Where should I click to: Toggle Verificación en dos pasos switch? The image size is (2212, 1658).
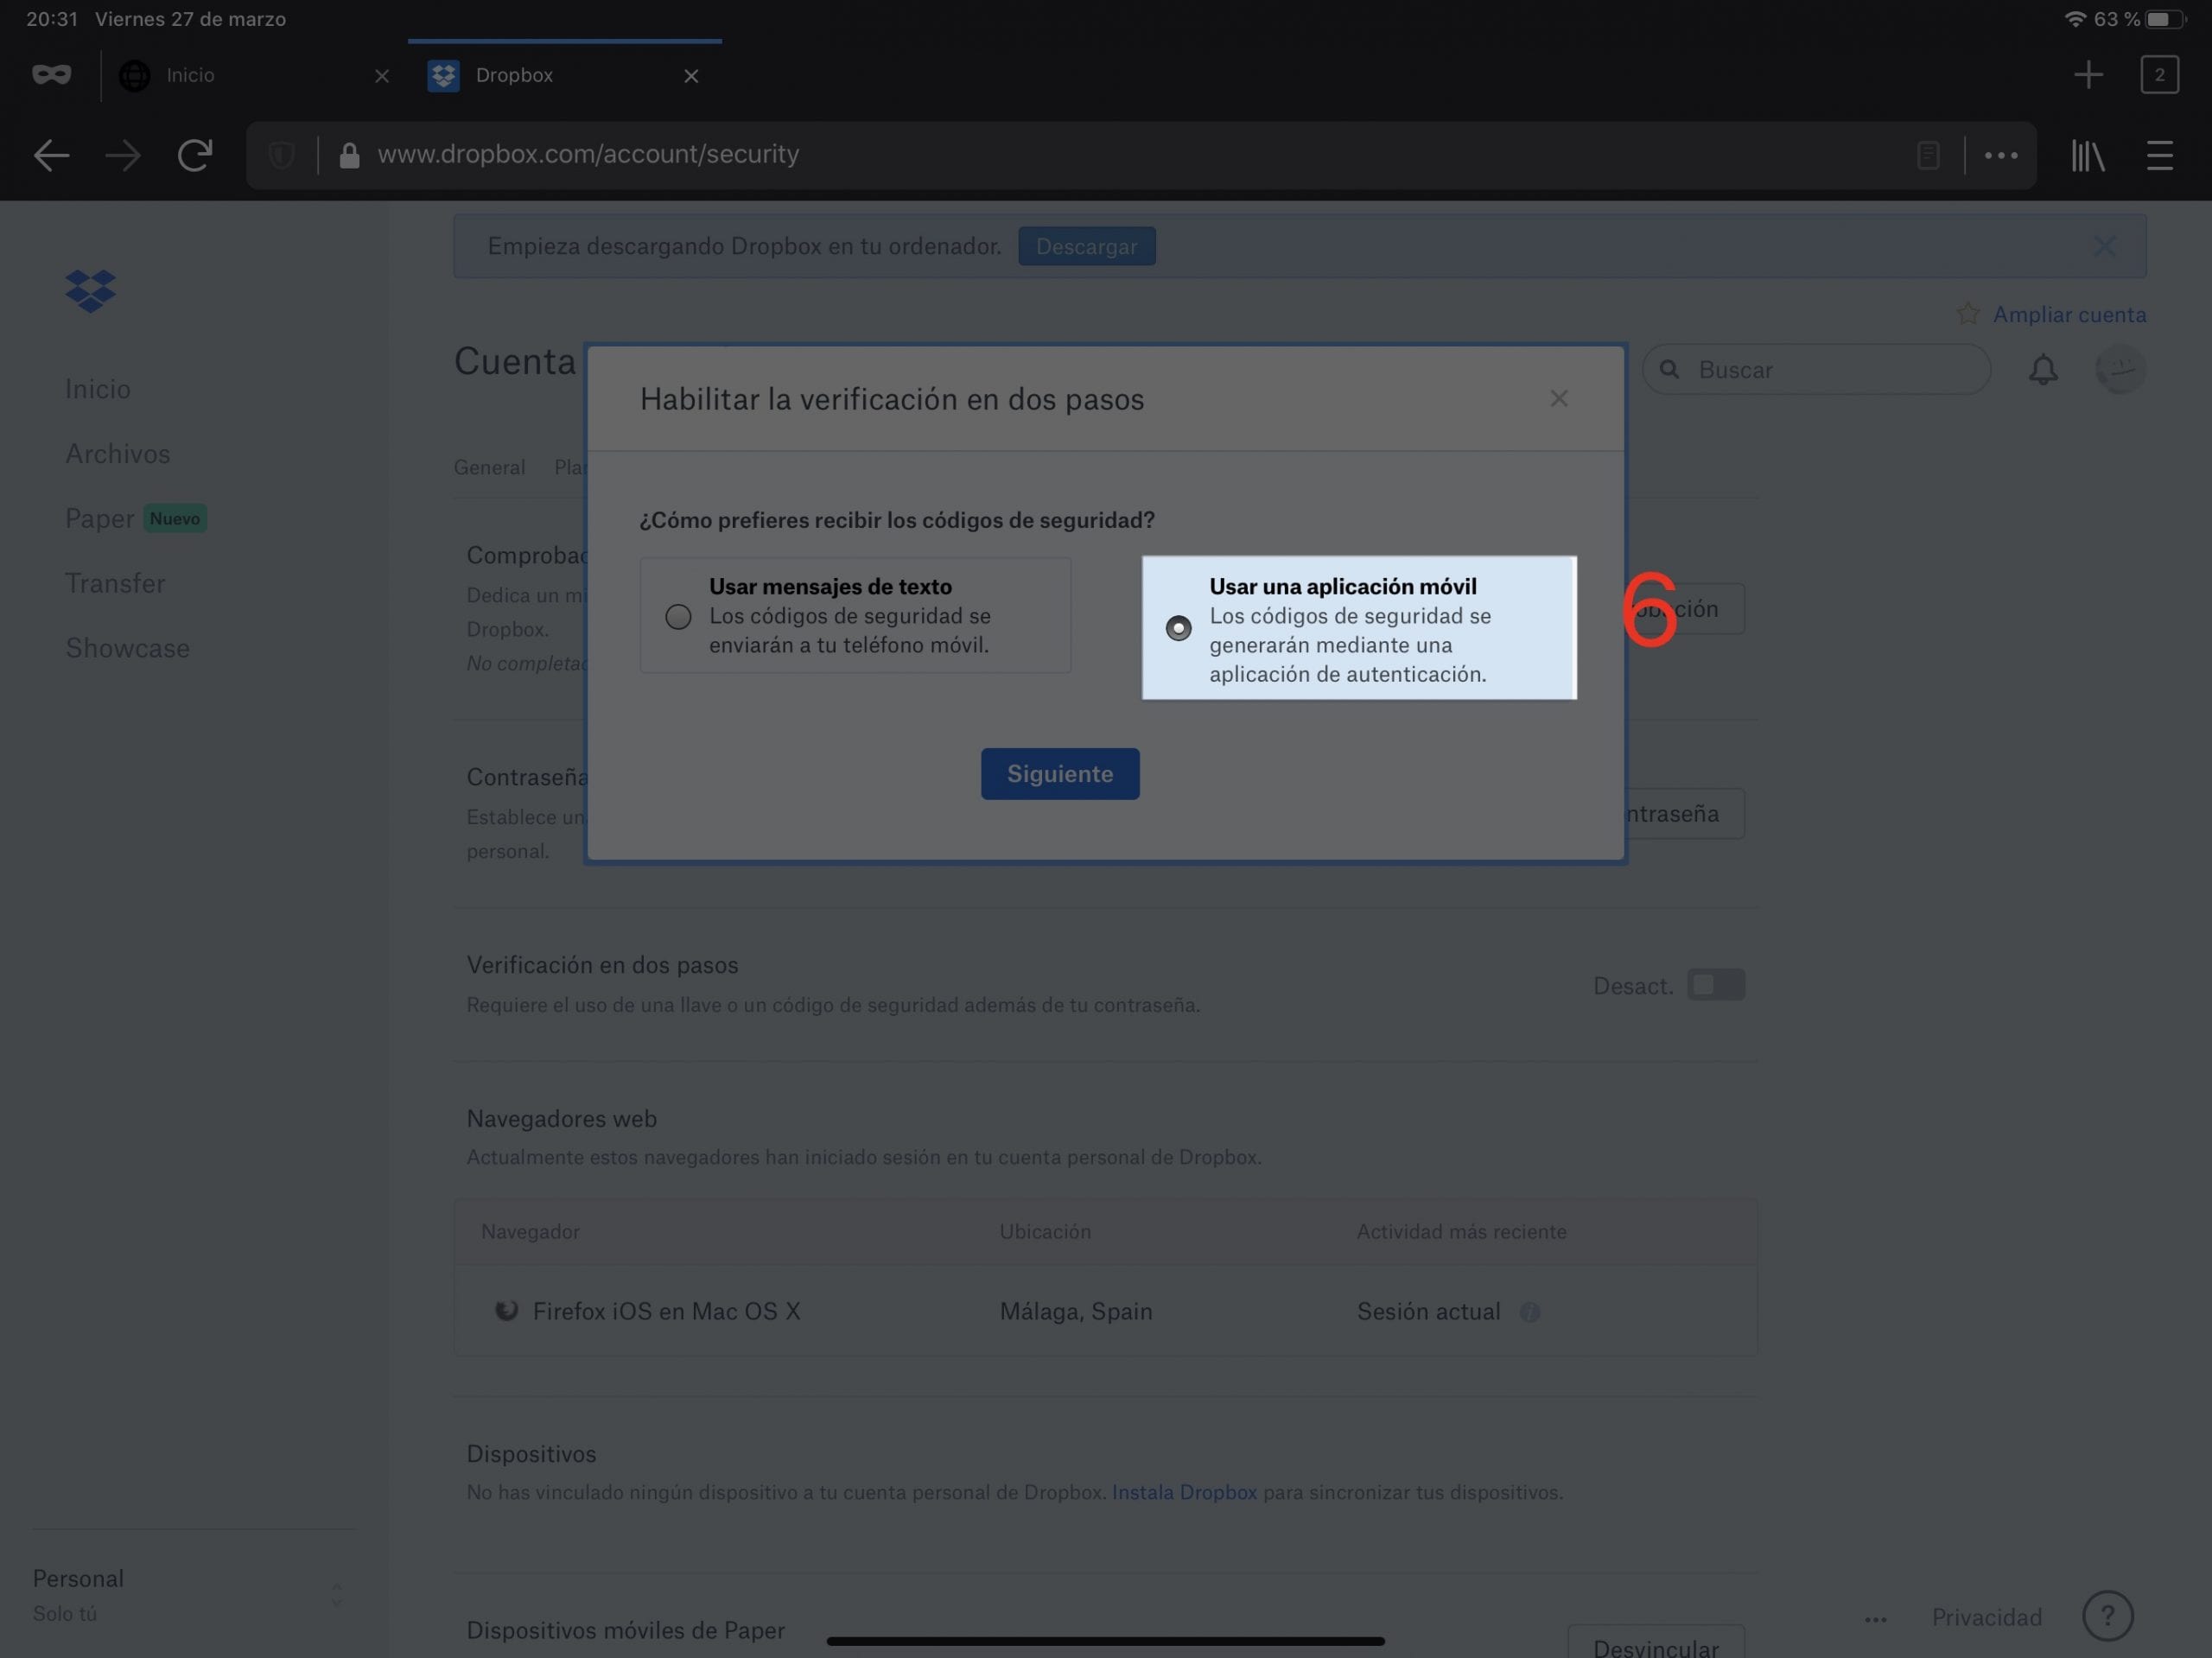(1715, 985)
